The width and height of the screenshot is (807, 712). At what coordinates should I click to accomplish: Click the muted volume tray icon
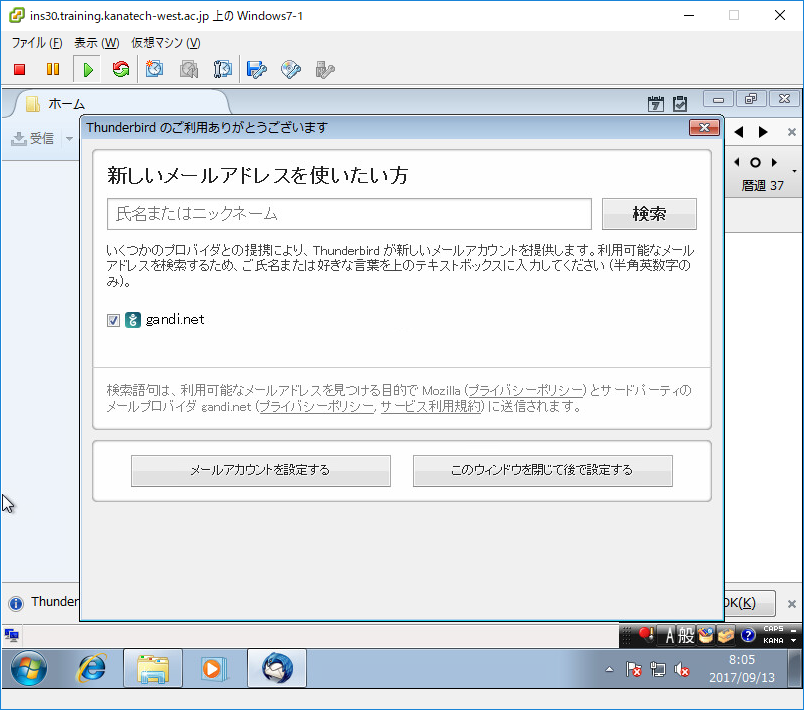coord(682,670)
